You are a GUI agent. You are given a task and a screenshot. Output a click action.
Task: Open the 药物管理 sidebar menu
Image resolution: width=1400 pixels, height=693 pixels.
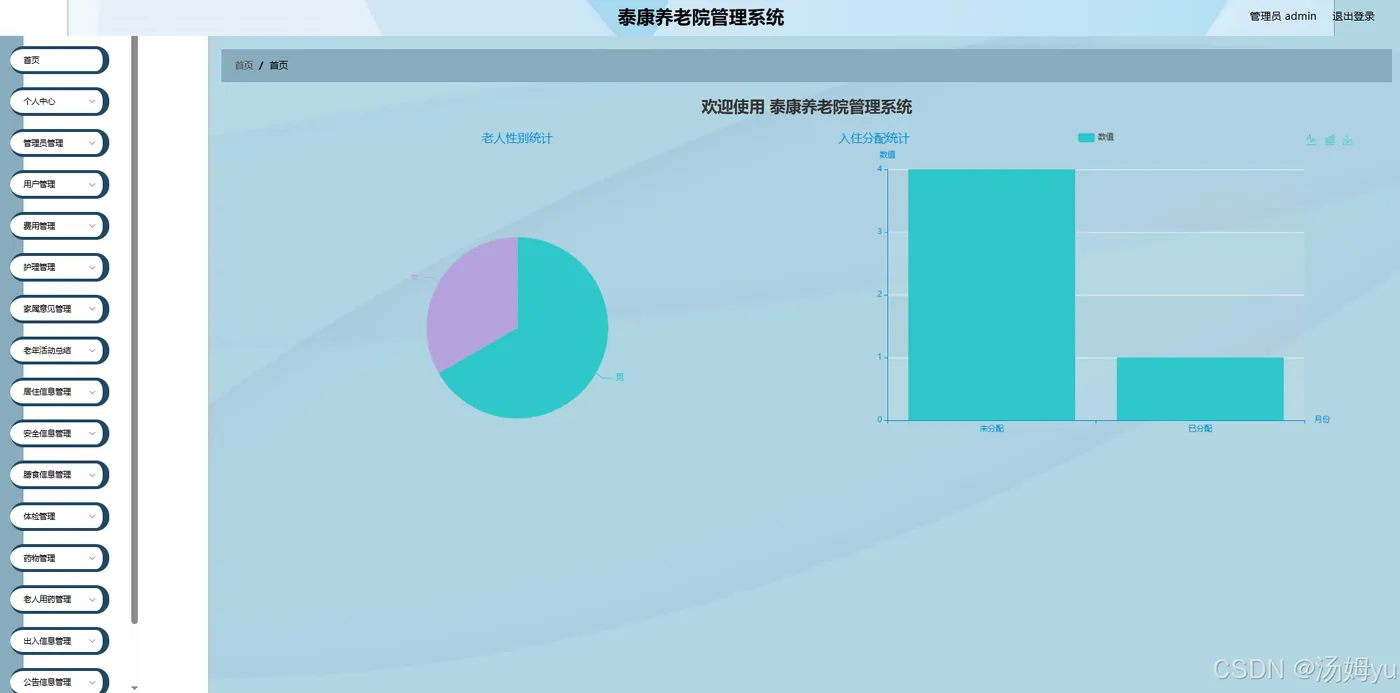pos(58,558)
